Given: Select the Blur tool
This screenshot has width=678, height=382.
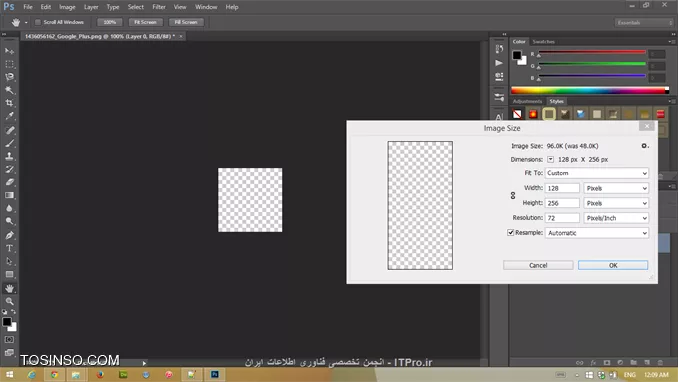Looking at the screenshot, I should 9,208.
